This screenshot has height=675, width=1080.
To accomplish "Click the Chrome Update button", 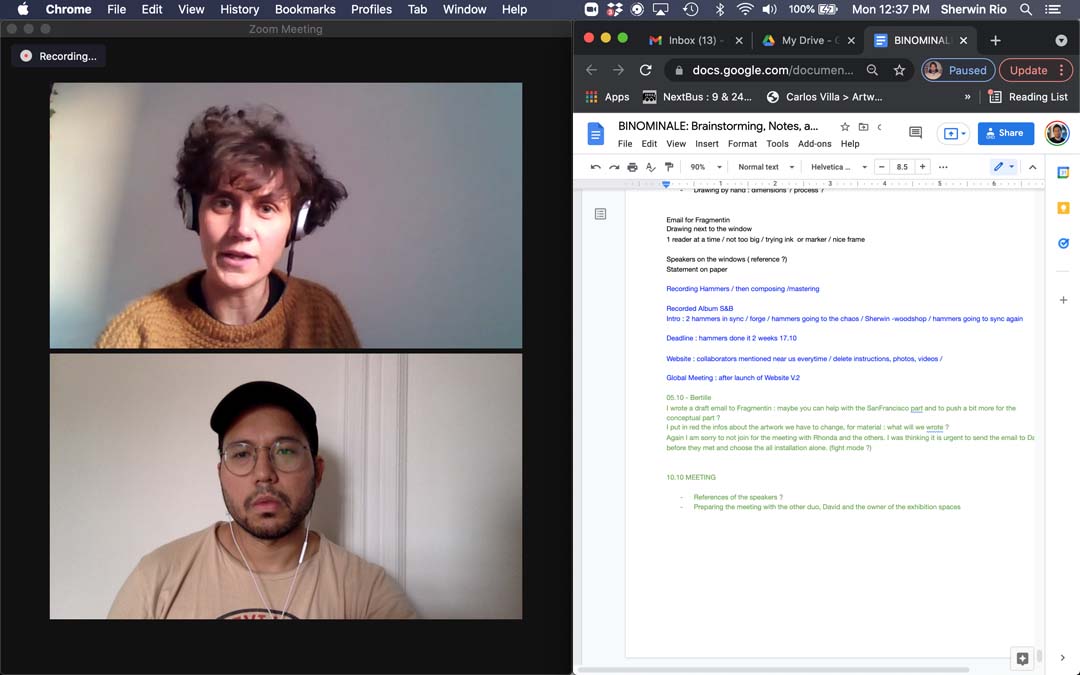I will [x=1035, y=70].
